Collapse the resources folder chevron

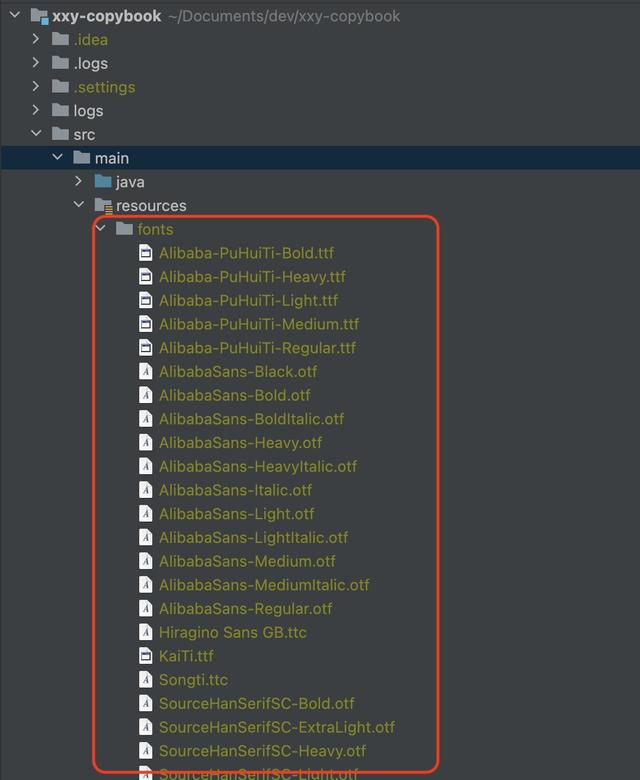coord(79,204)
